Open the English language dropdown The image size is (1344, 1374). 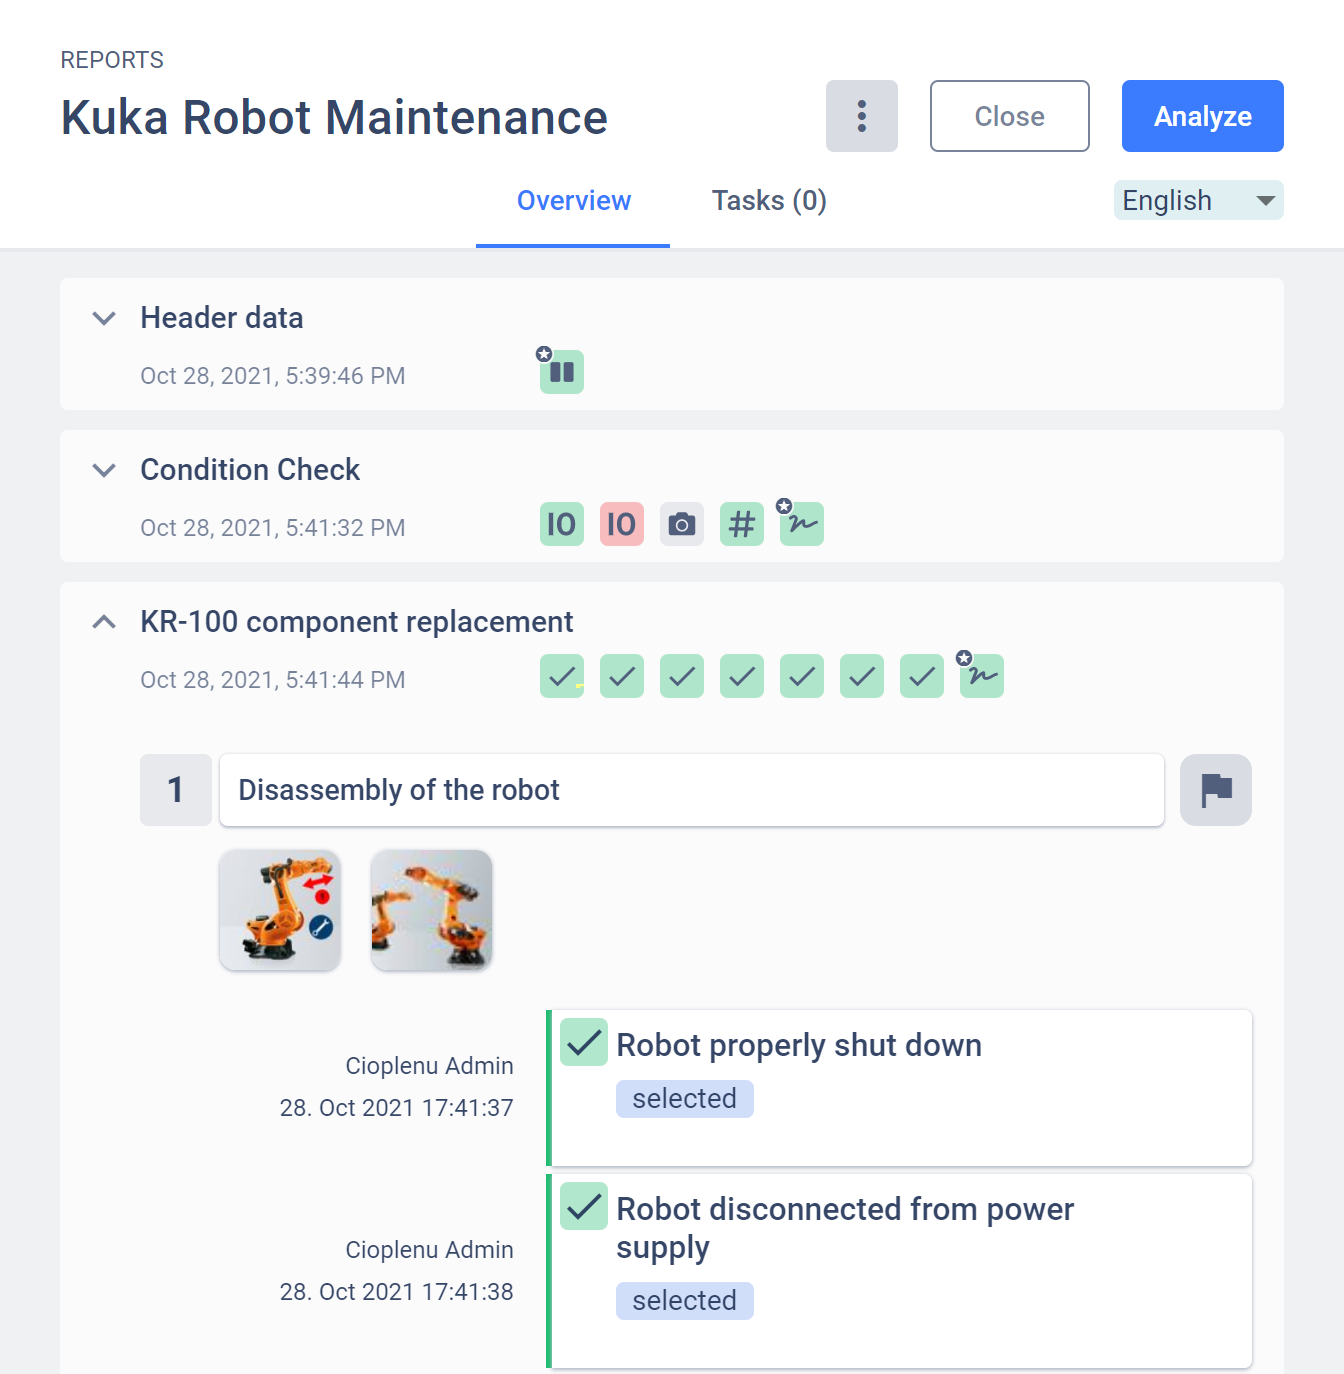coord(1197,200)
